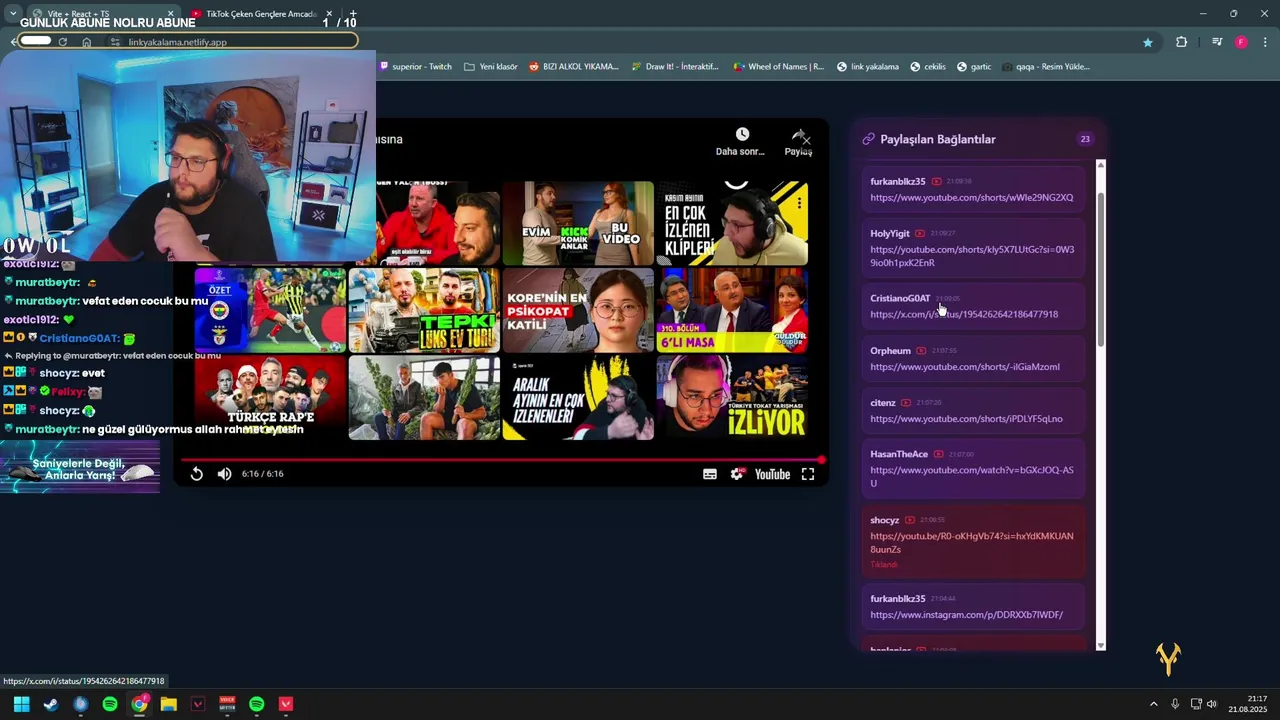
Task: Click the red video progress bar
Action: click(x=500, y=460)
